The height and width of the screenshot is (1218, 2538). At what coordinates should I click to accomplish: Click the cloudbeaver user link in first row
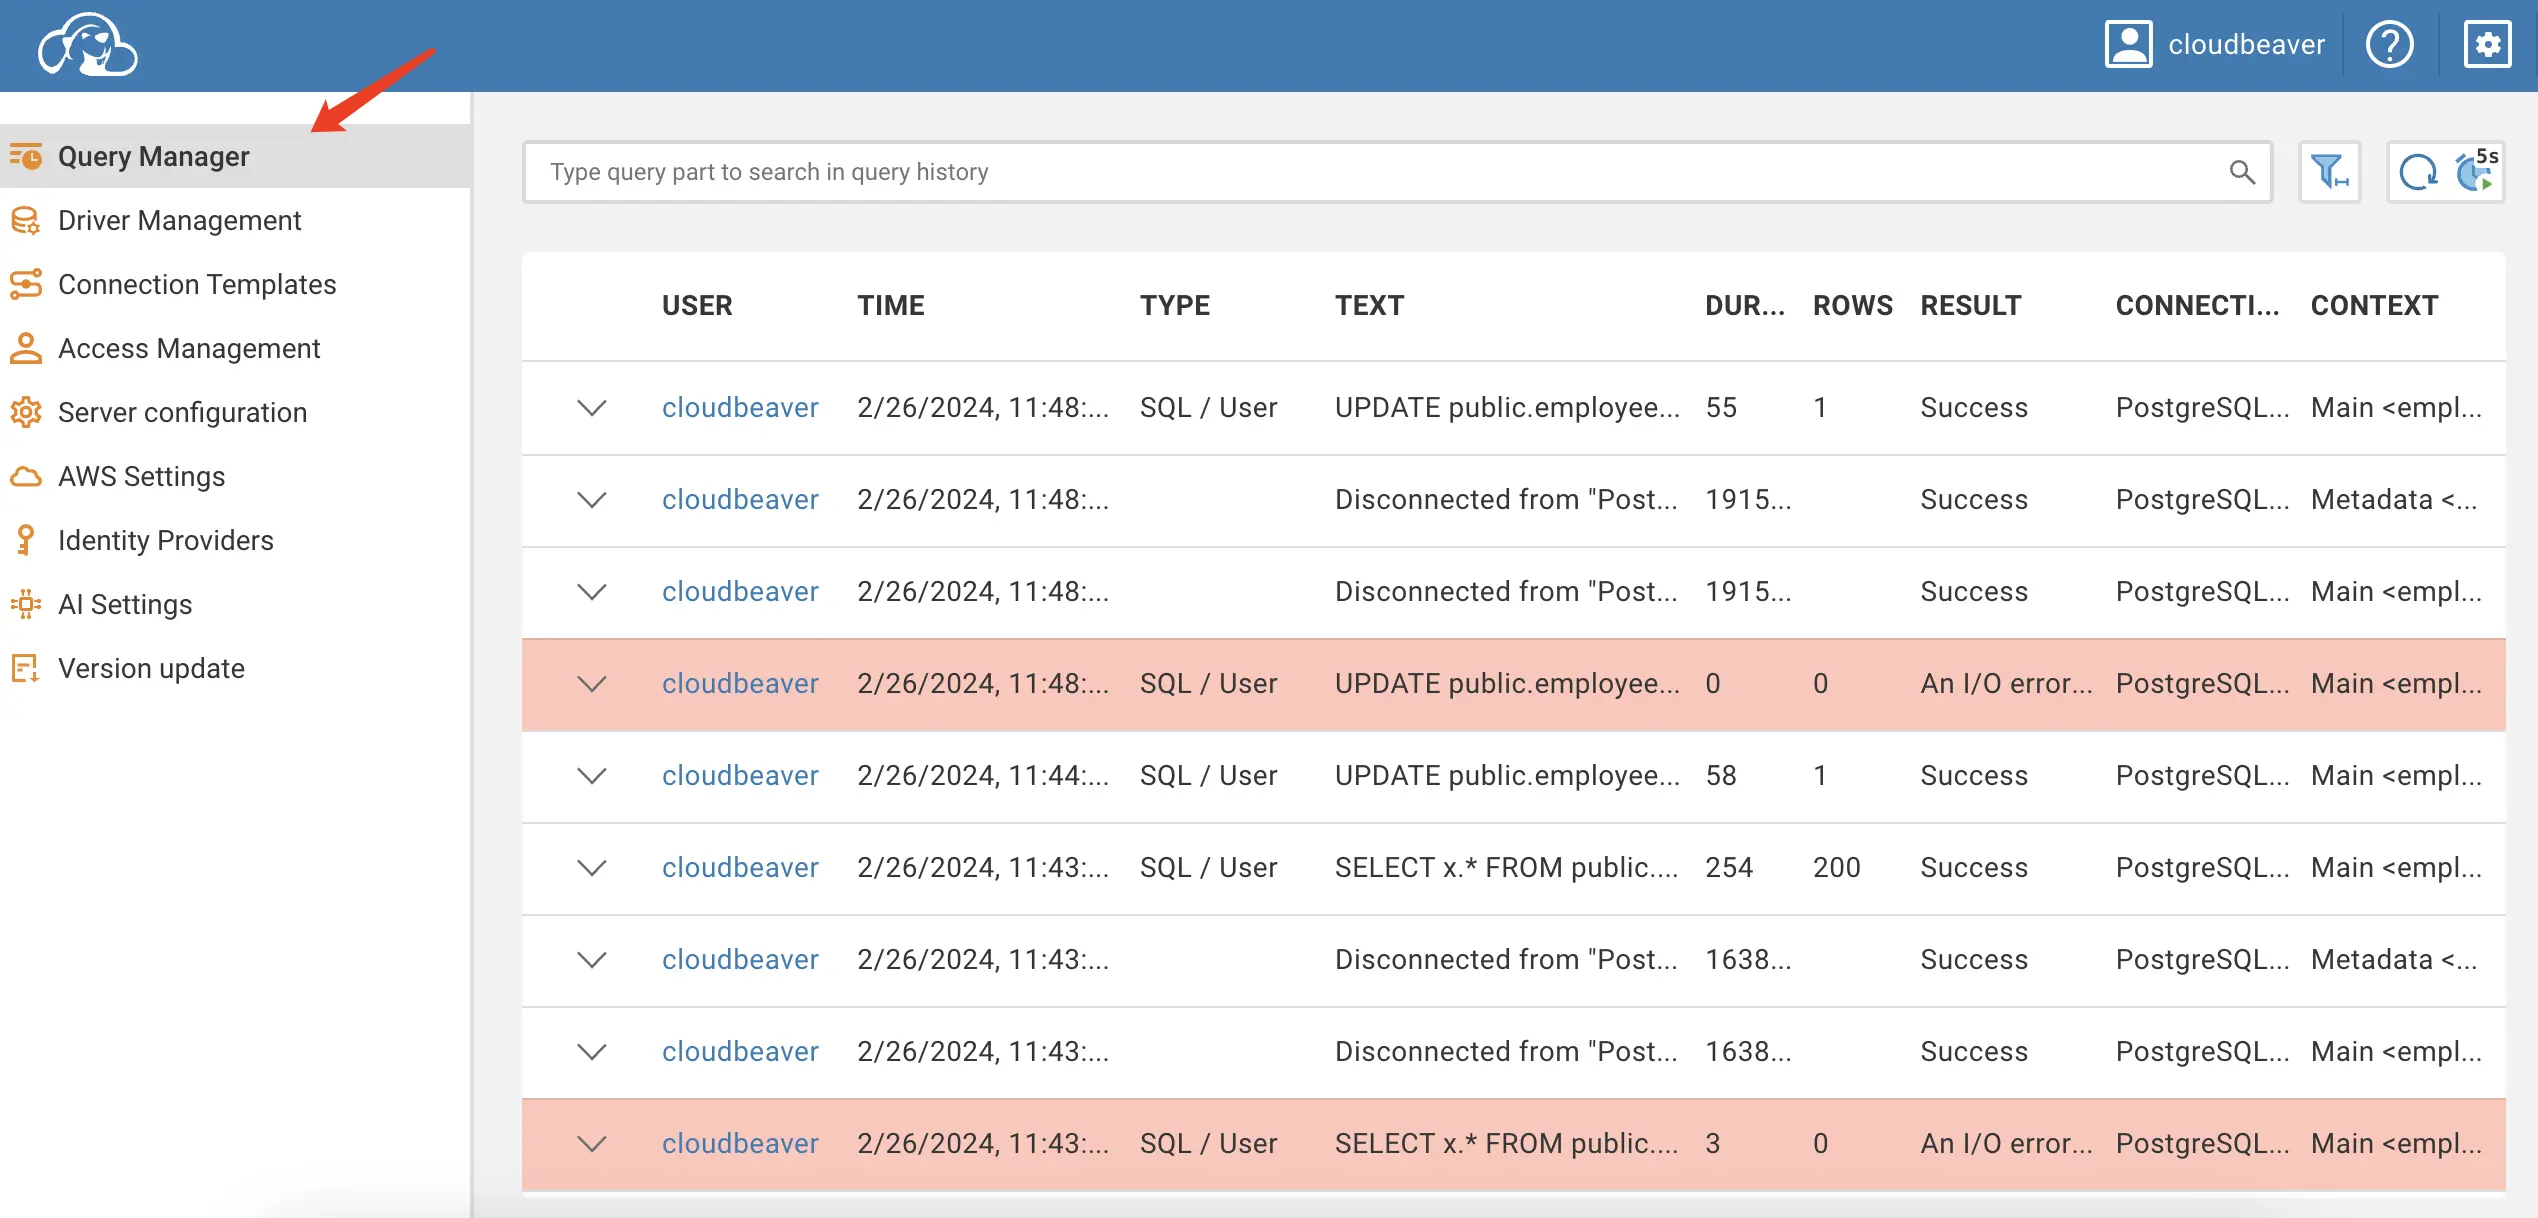coord(740,407)
